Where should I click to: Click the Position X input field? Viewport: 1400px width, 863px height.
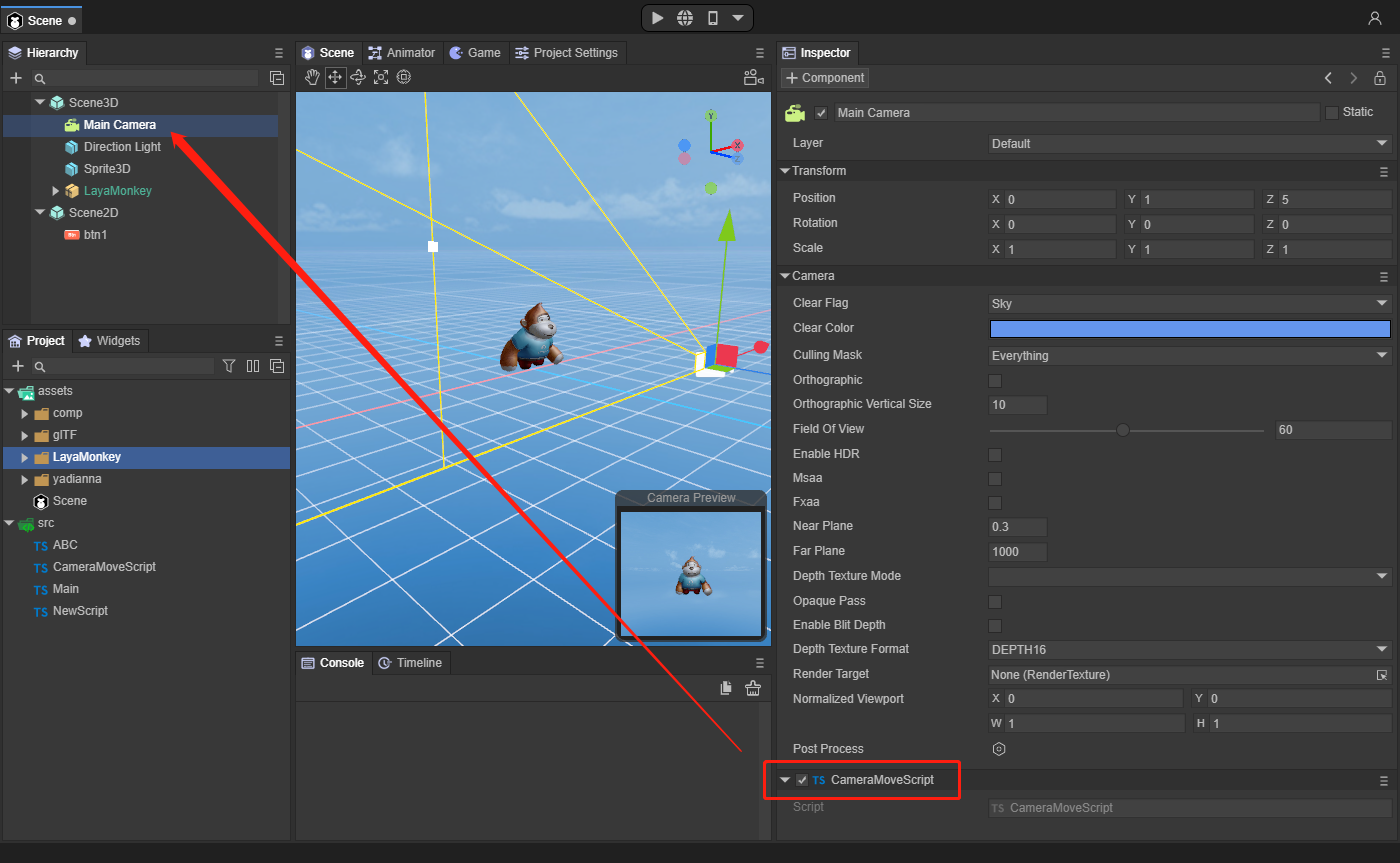click(x=1059, y=199)
